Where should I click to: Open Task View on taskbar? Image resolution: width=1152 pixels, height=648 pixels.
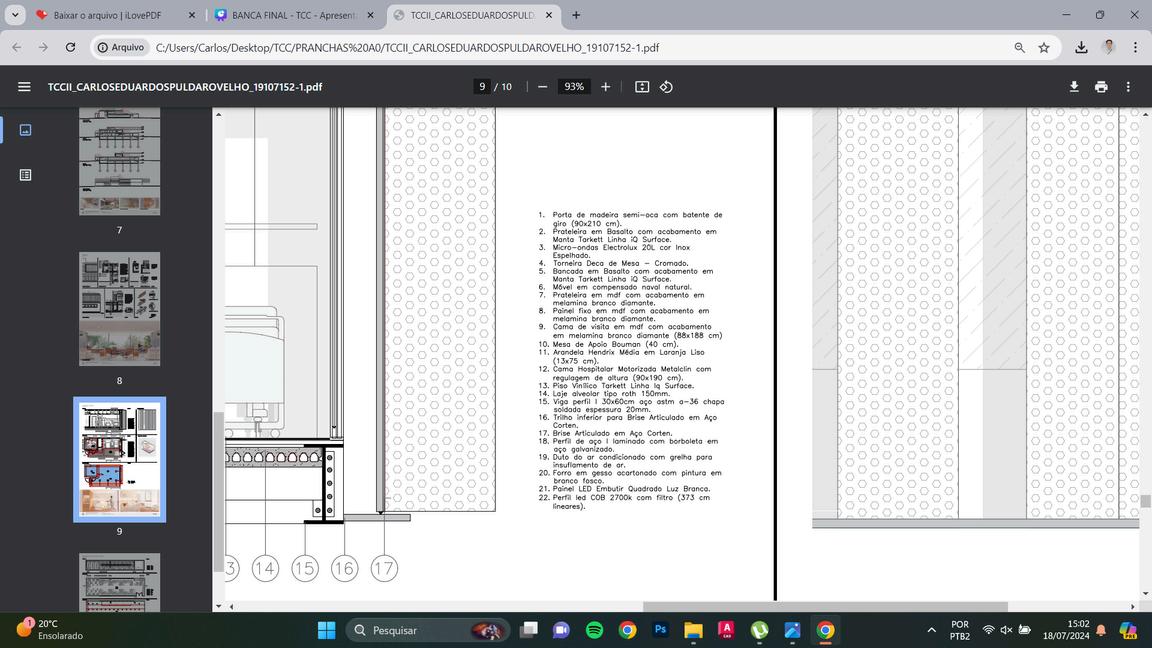click(528, 630)
